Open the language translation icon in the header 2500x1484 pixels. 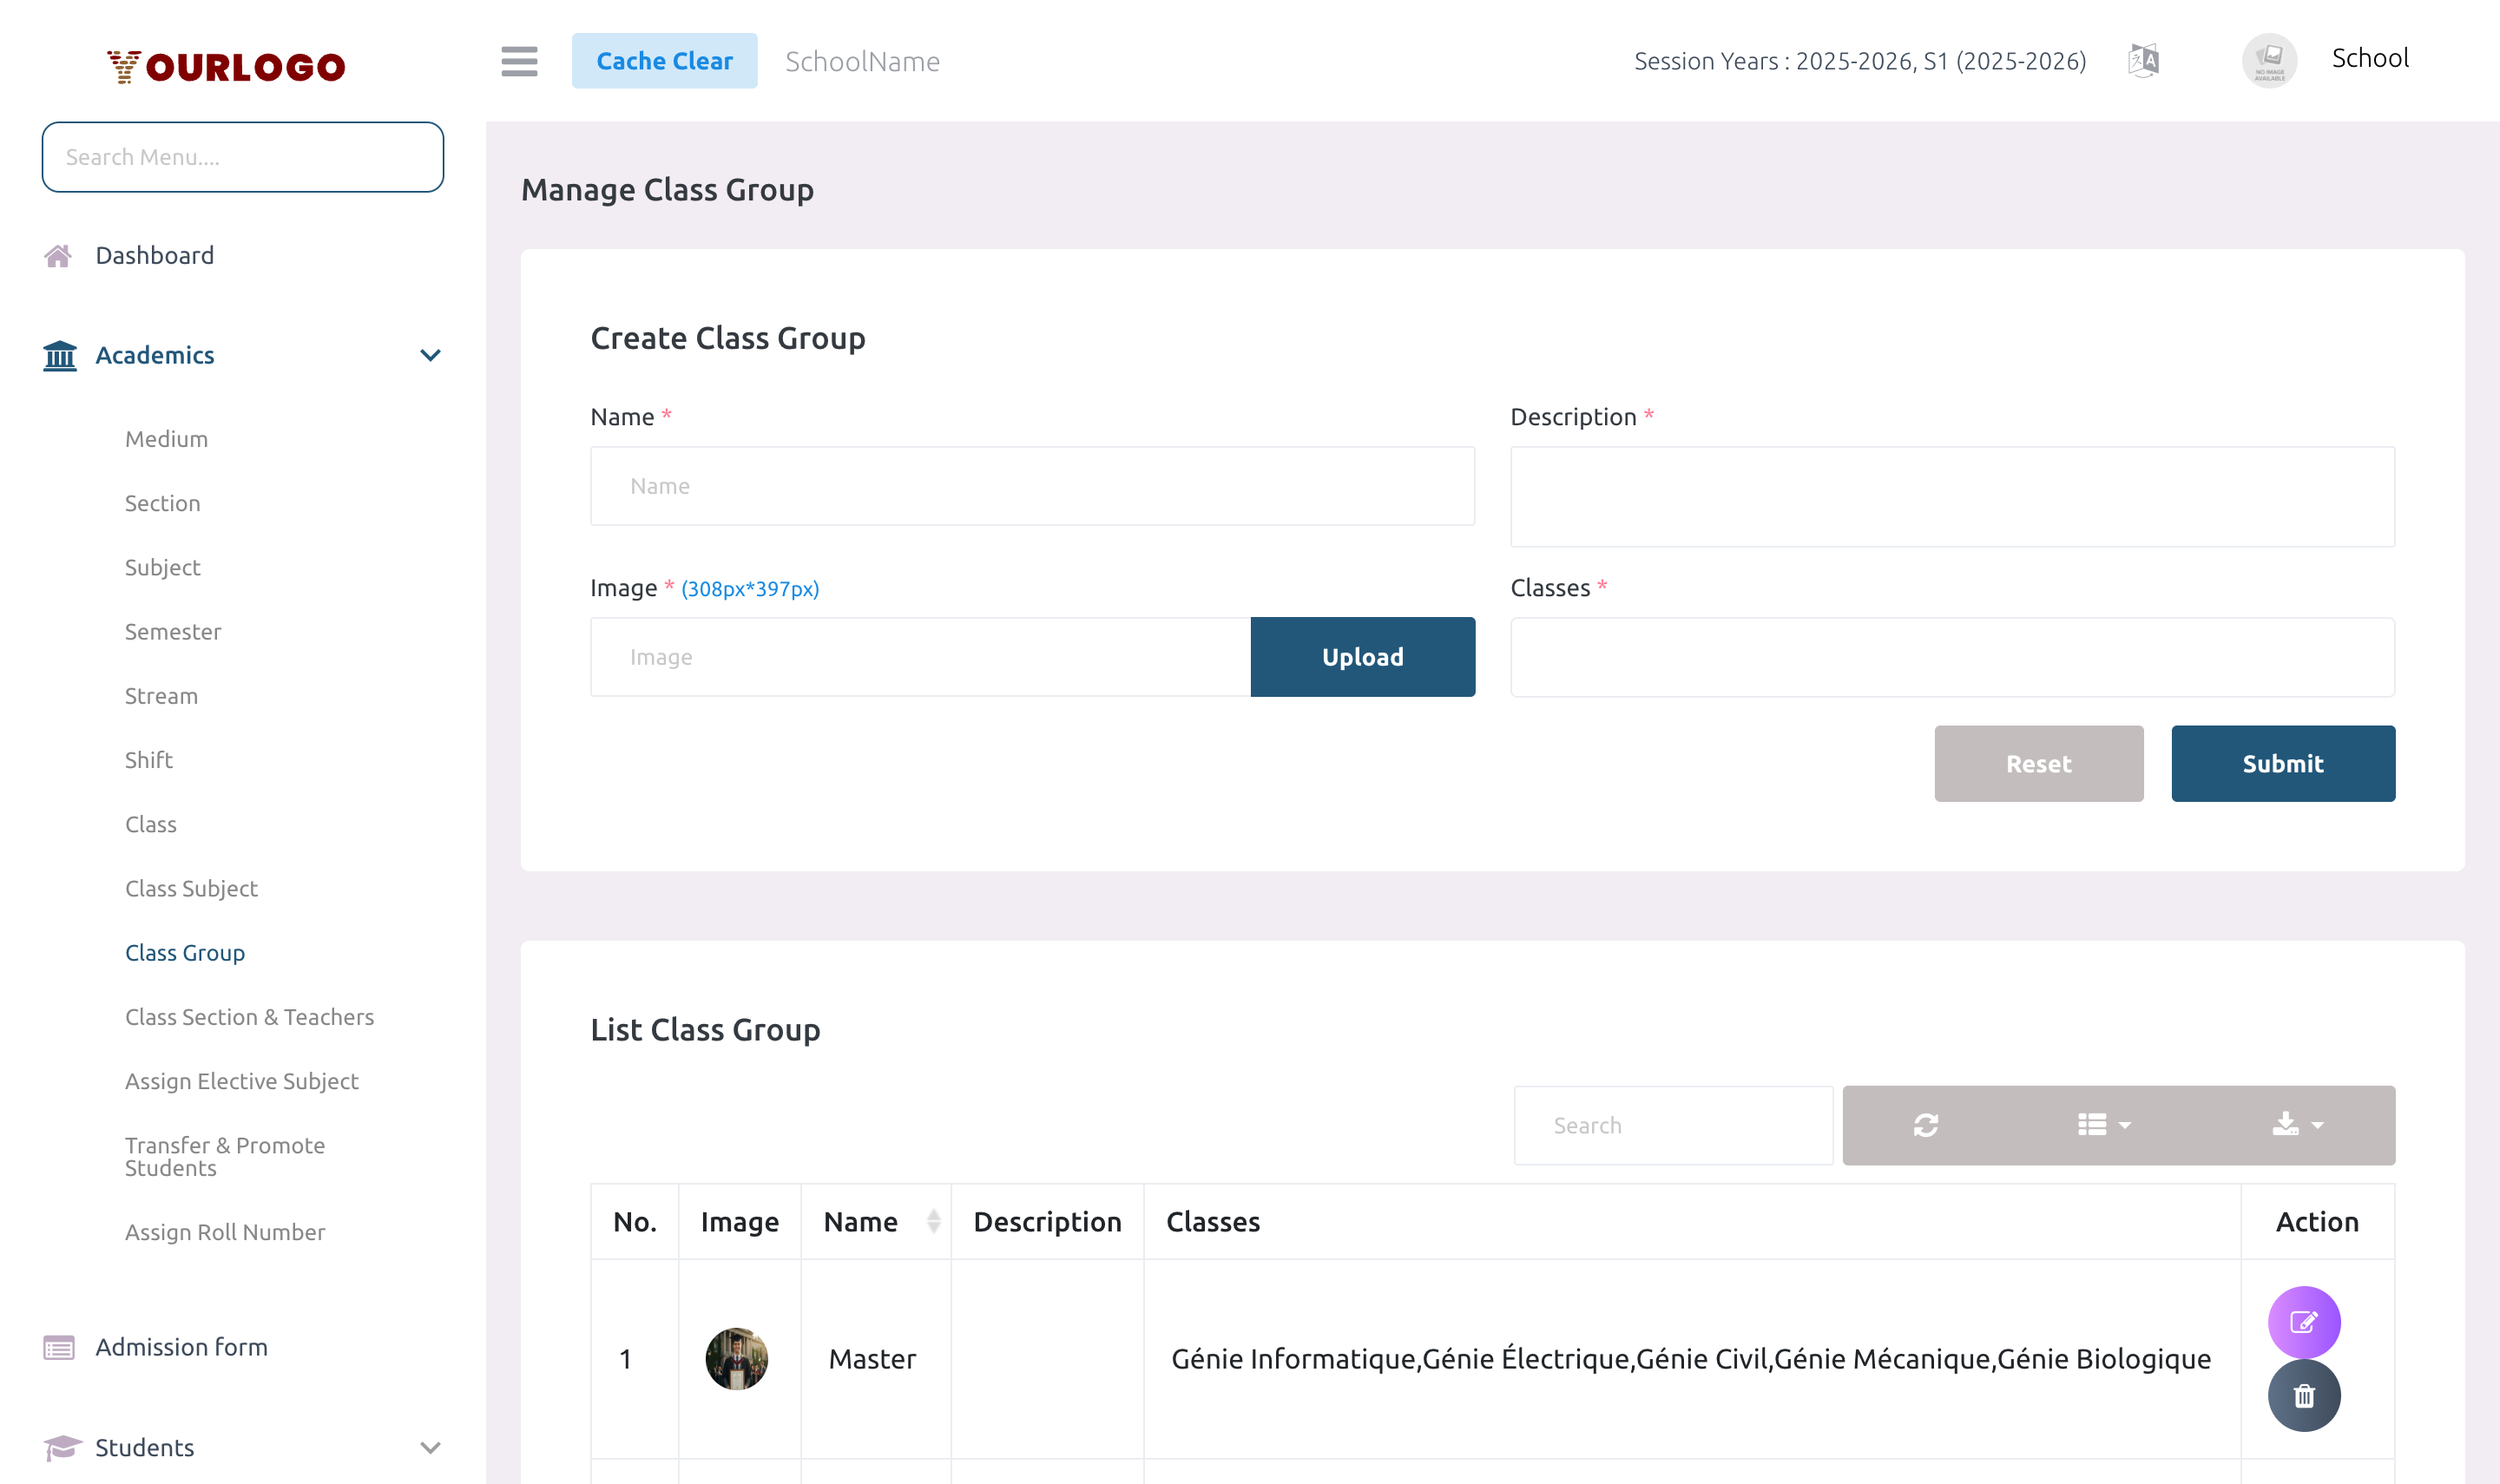(x=2143, y=60)
